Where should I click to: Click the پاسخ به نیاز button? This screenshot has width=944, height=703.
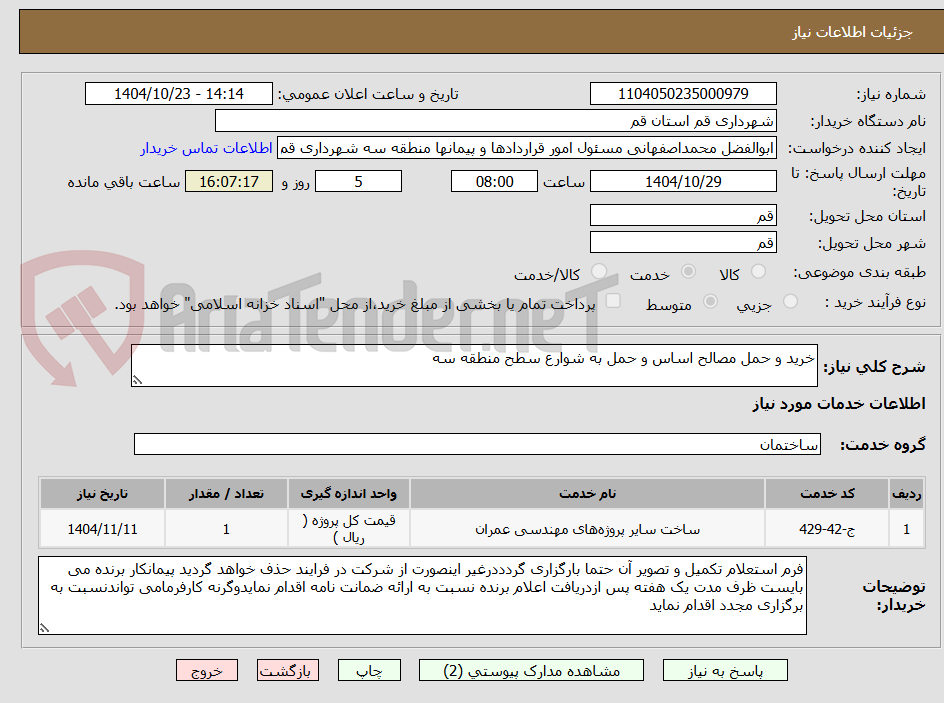725,670
